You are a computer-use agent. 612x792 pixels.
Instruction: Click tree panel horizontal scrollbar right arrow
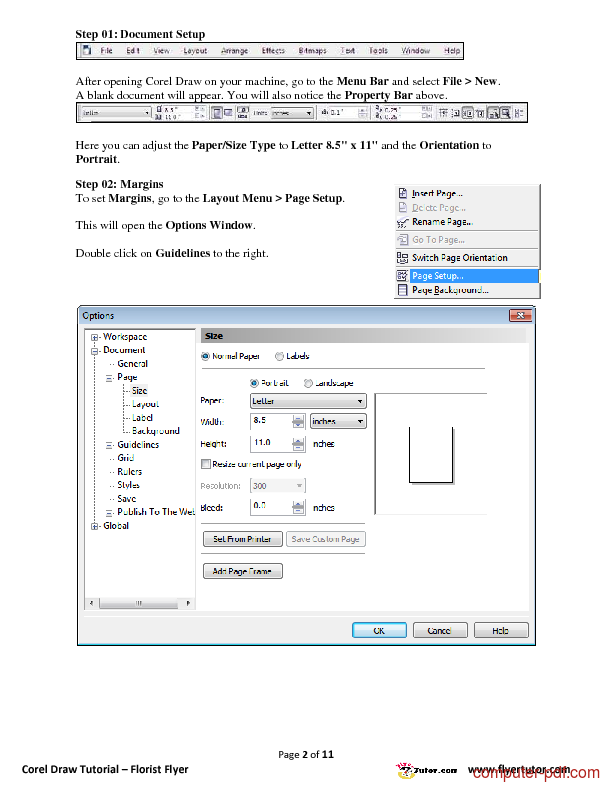tap(188, 603)
